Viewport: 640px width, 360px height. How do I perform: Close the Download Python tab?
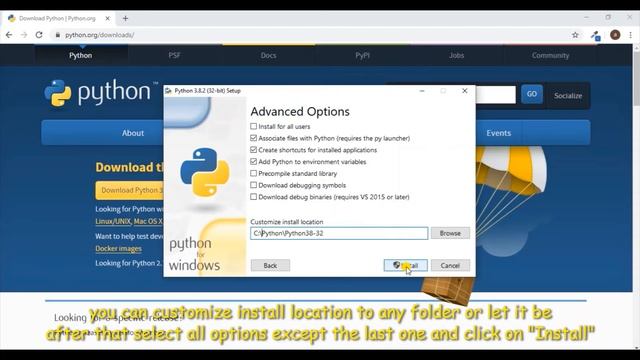click(108, 18)
